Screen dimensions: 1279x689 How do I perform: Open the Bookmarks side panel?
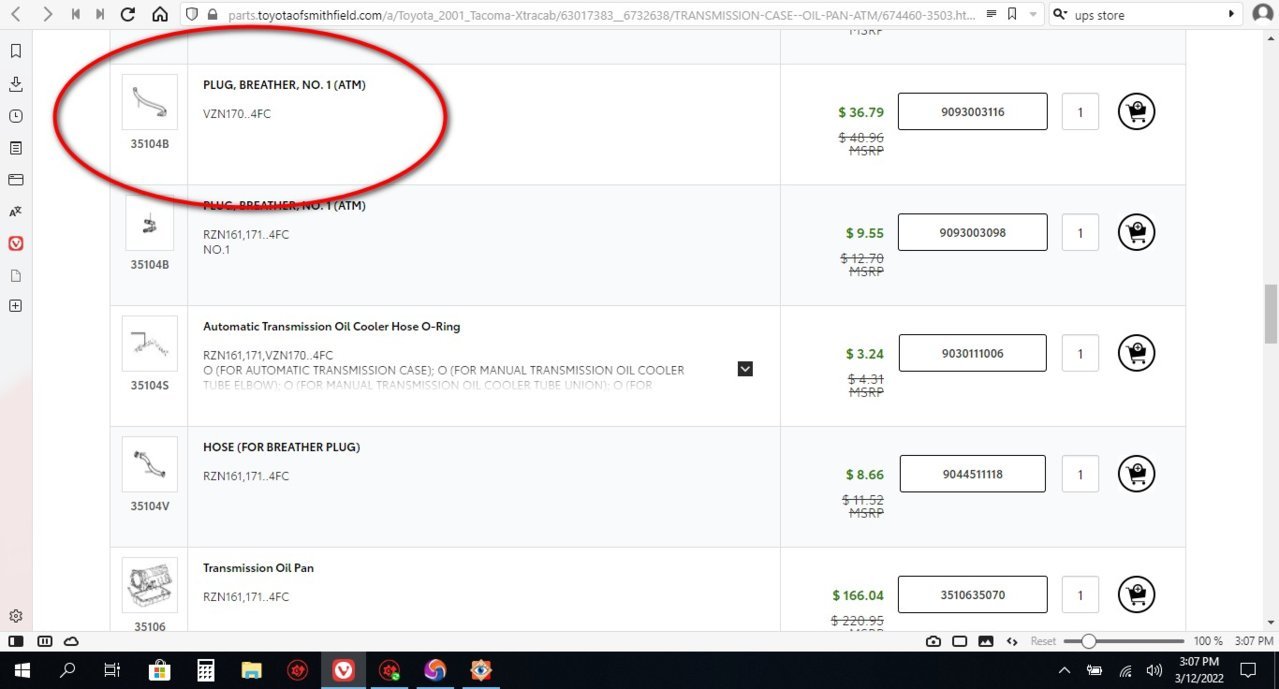15,52
